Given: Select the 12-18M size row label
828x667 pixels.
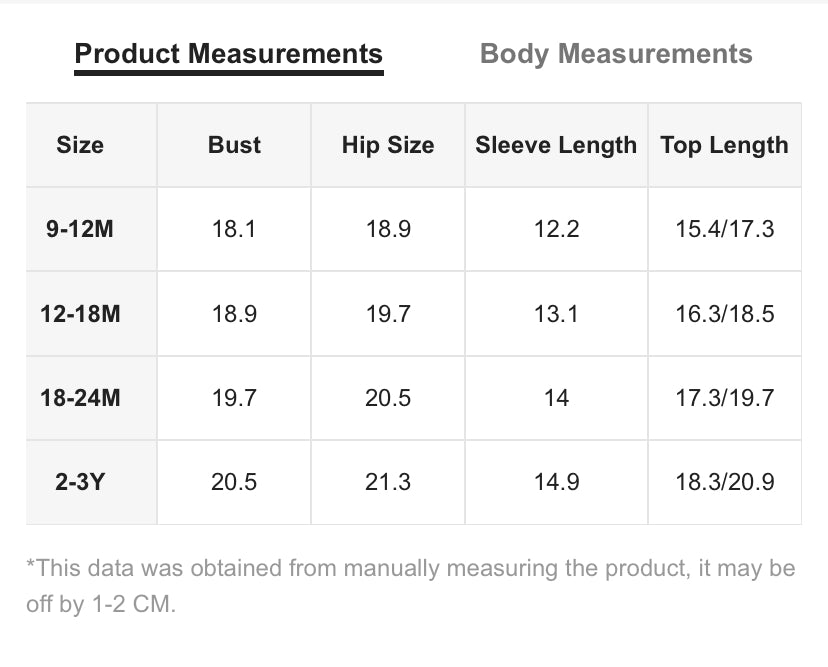Looking at the screenshot, I should 80,314.
